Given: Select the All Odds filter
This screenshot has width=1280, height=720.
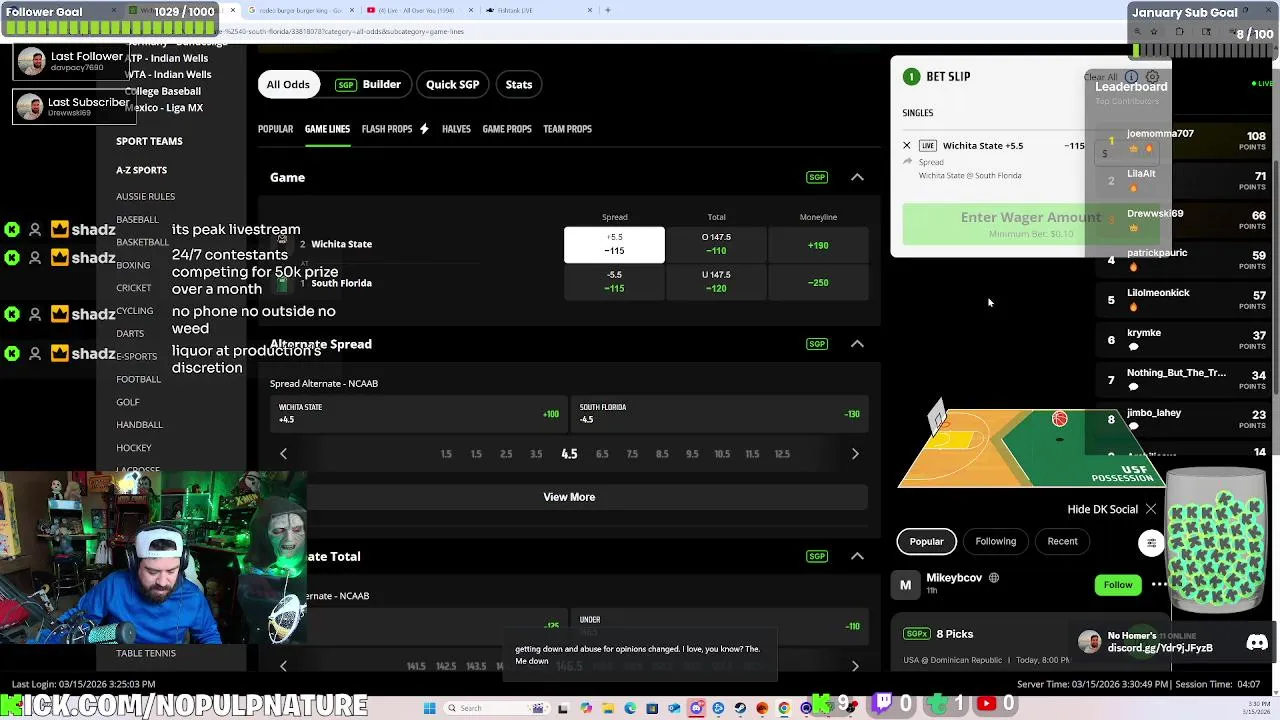Looking at the screenshot, I should (288, 85).
